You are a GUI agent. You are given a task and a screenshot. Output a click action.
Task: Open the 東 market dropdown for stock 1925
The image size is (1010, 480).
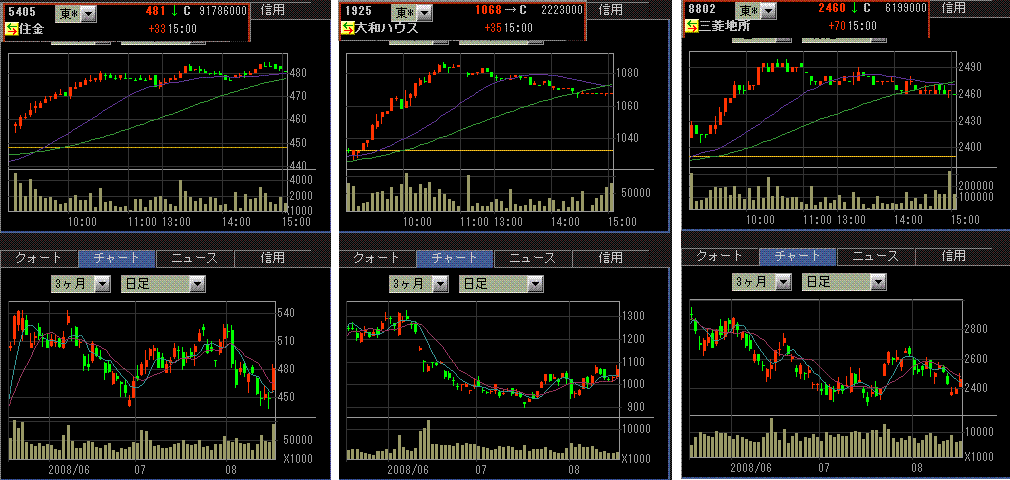425,12
